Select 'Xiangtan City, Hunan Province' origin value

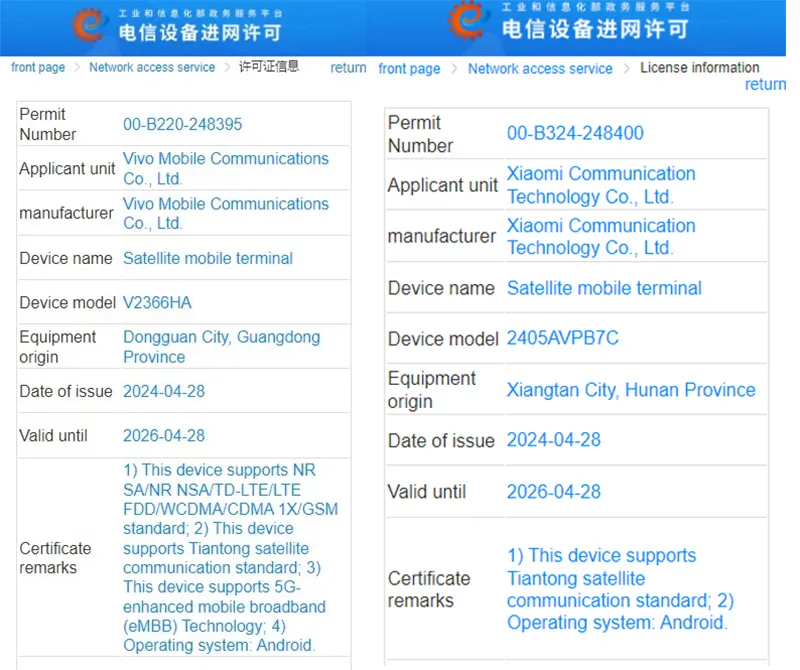[631, 390]
